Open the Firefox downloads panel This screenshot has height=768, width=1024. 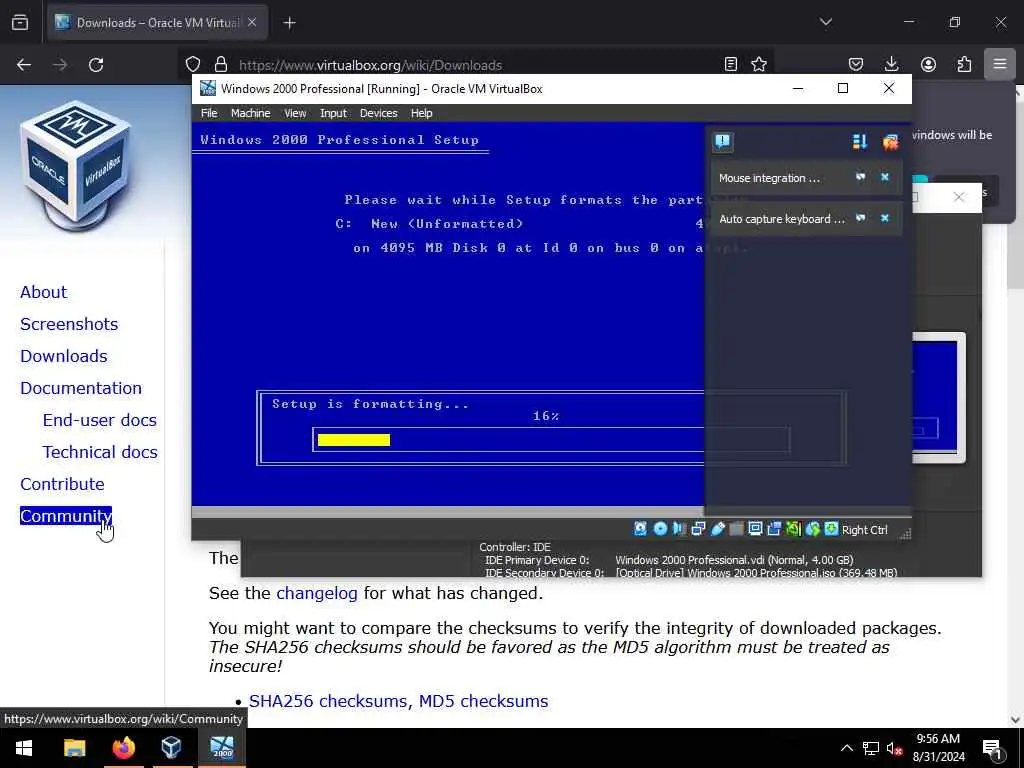pos(891,64)
